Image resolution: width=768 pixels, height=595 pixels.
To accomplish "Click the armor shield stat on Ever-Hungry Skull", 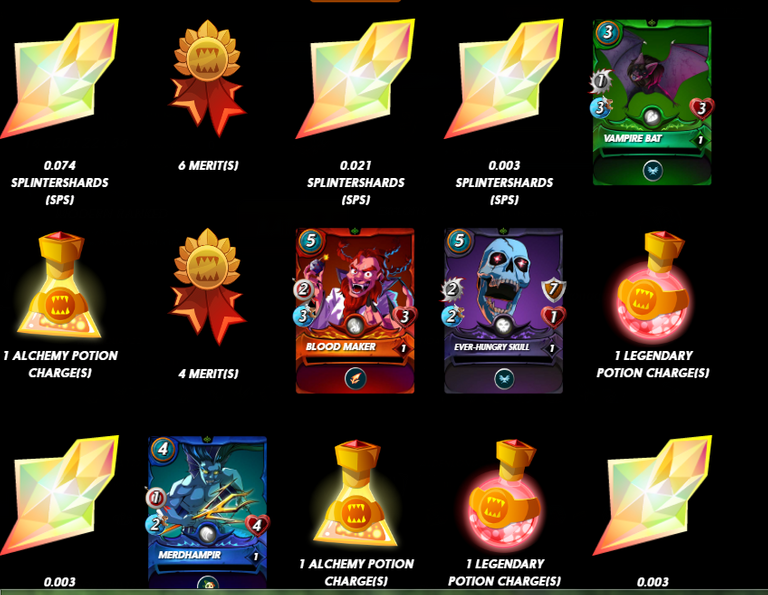I will [x=553, y=289].
